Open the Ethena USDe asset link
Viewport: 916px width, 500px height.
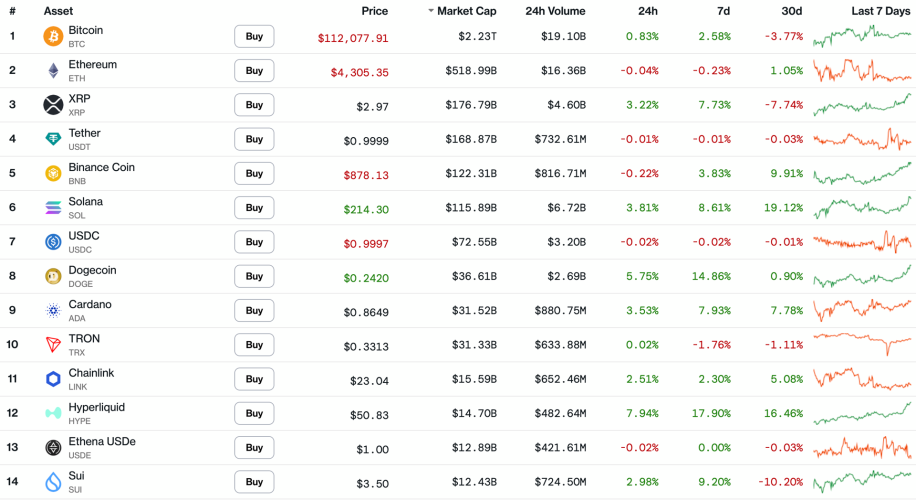tap(102, 442)
